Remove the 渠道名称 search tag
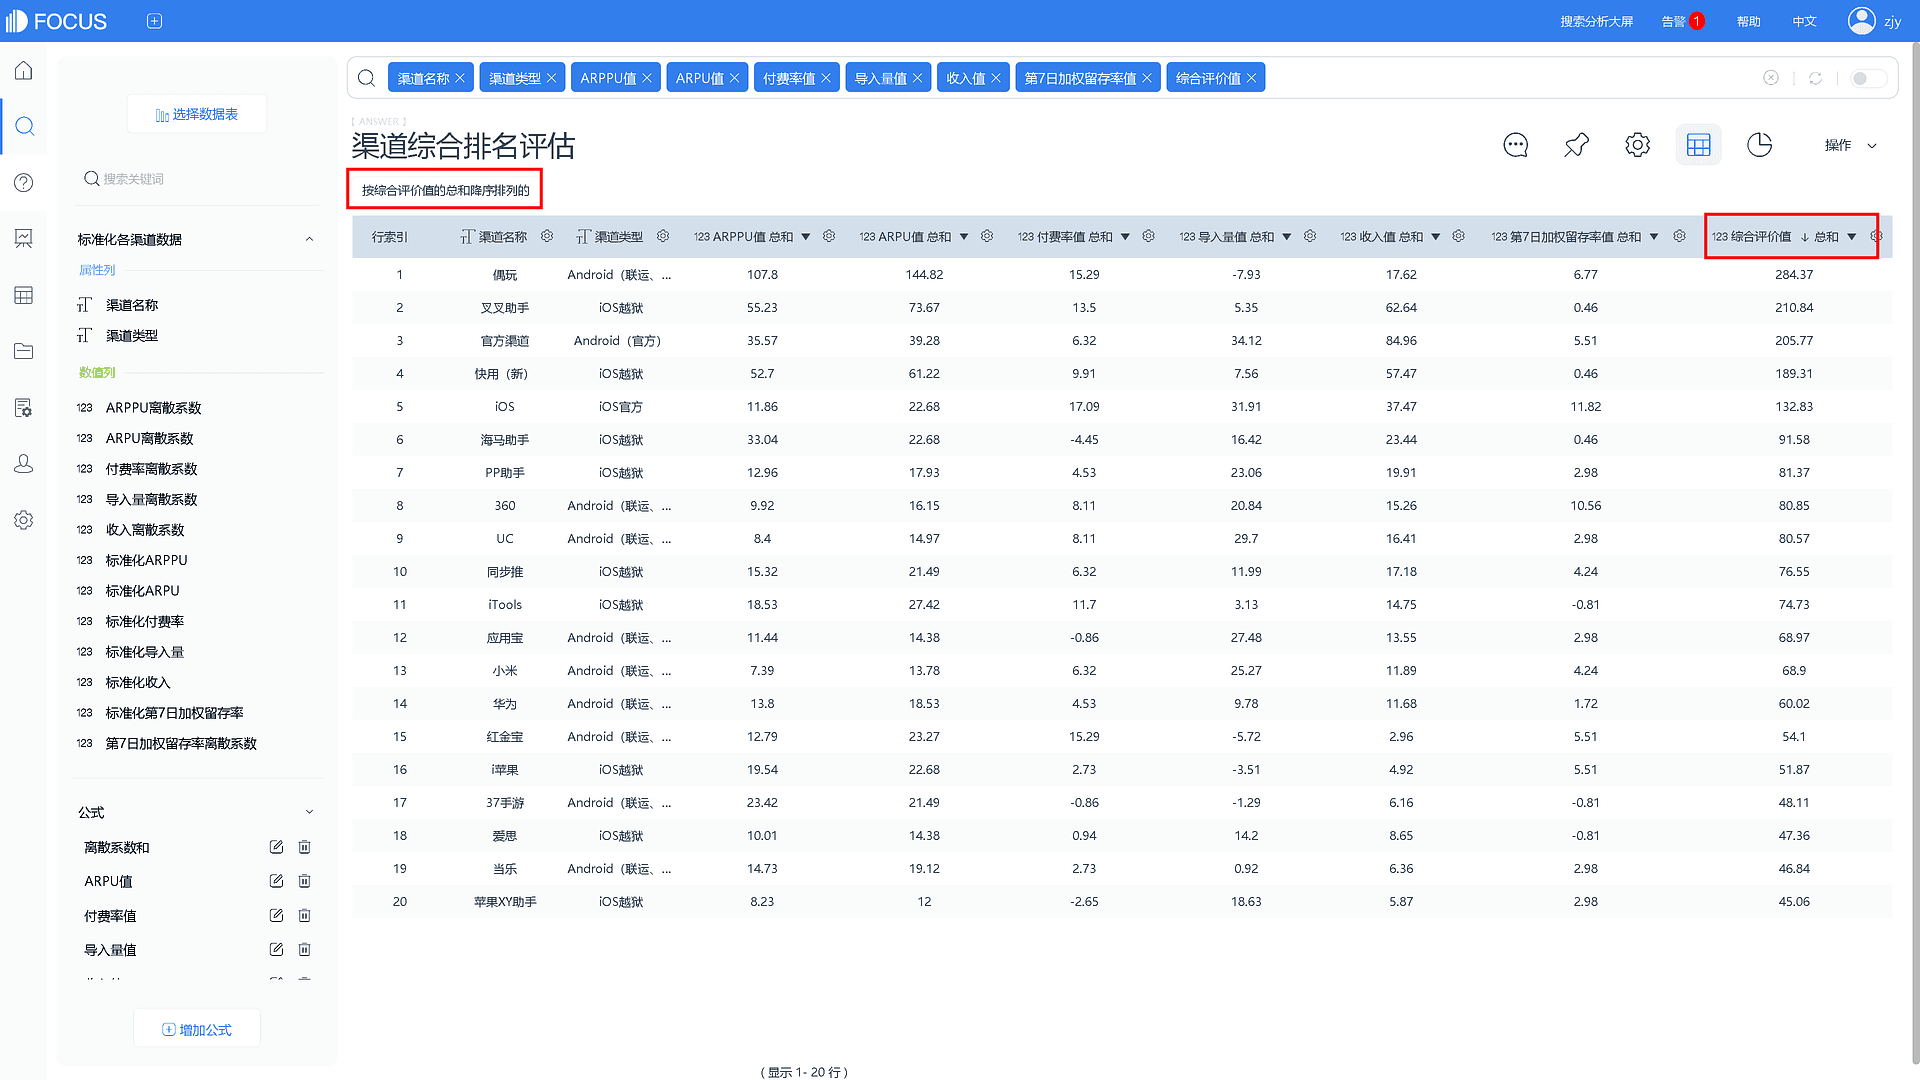 tap(460, 78)
